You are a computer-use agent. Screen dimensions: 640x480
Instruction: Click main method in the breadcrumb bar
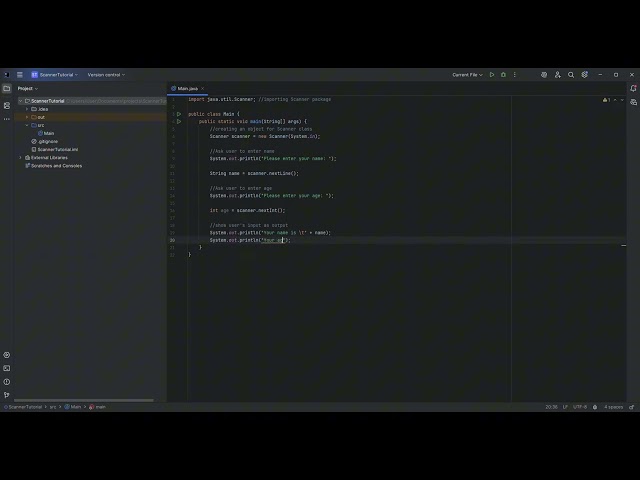(98, 407)
